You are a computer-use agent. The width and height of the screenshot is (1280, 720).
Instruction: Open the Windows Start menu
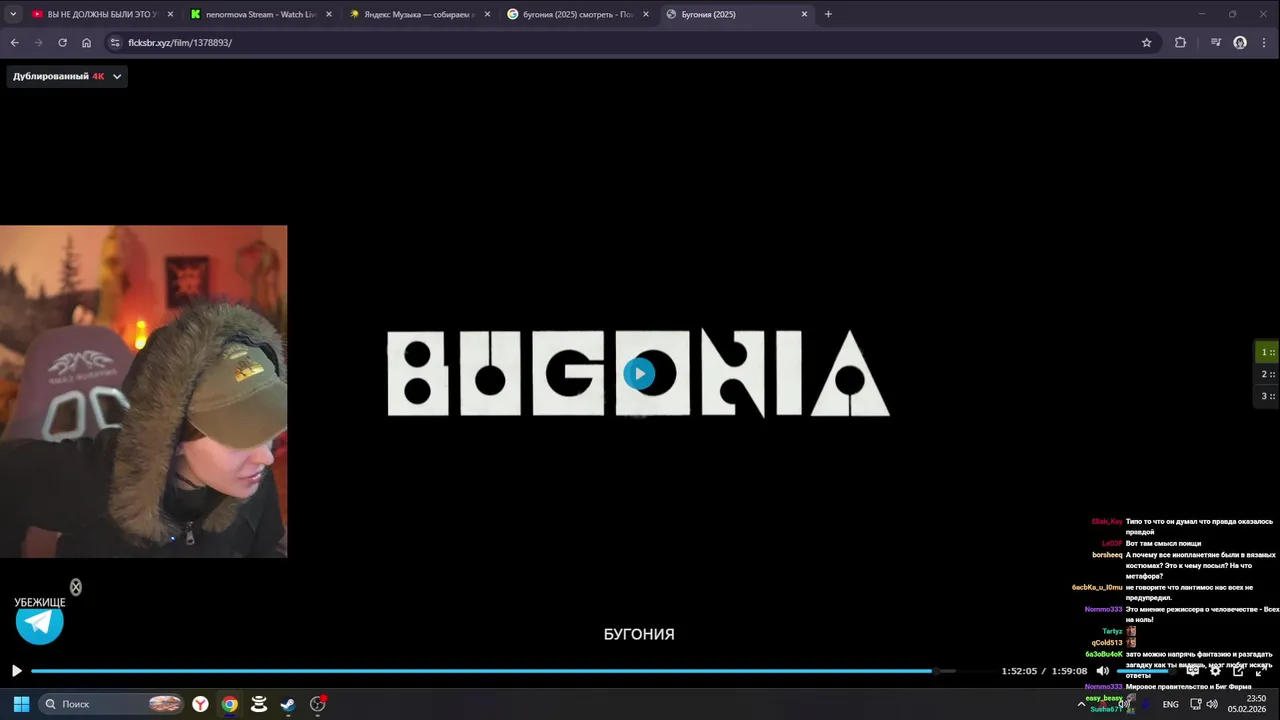[x=21, y=704]
